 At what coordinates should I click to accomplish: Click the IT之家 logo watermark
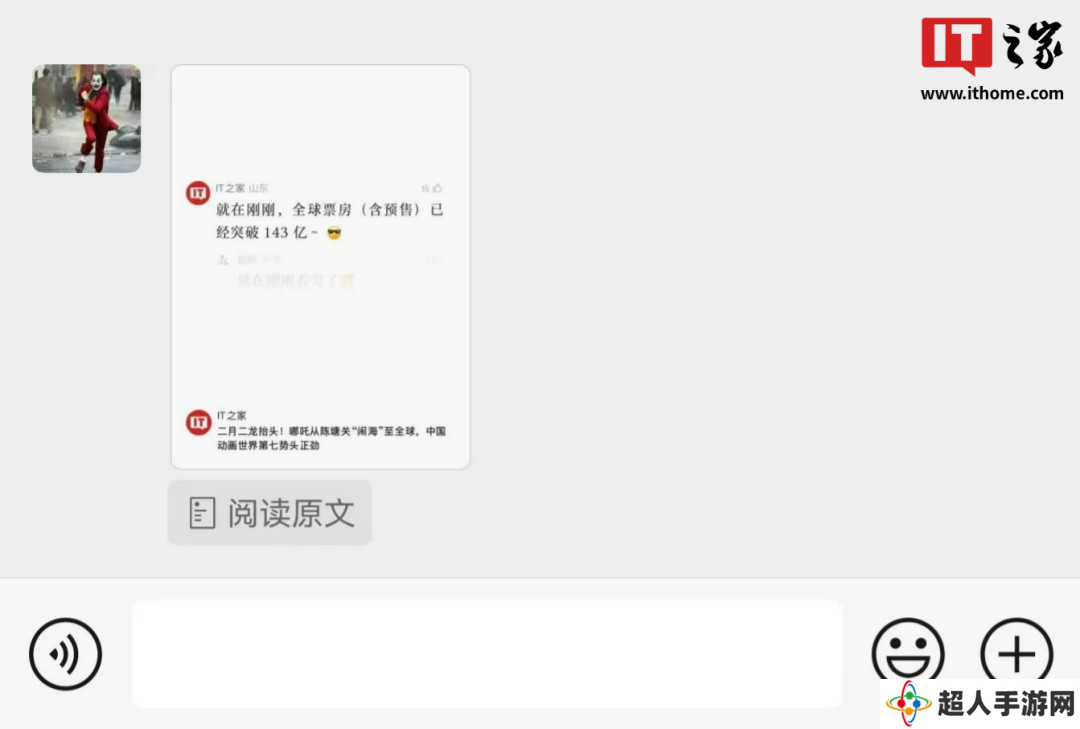[992, 45]
